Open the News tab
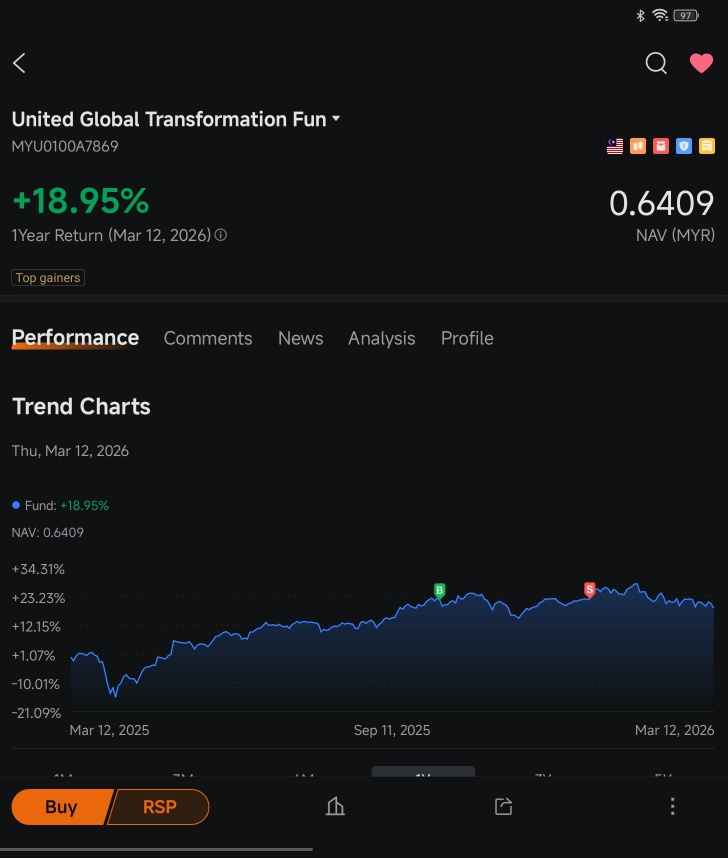 (301, 338)
